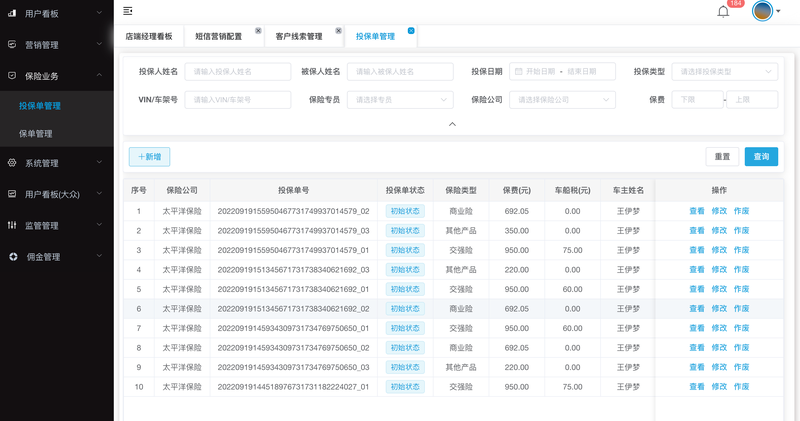Click the sidebar collapse hamburger icon
Image resolution: width=800 pixels, height=421 pixels.
tap(128, 11)
